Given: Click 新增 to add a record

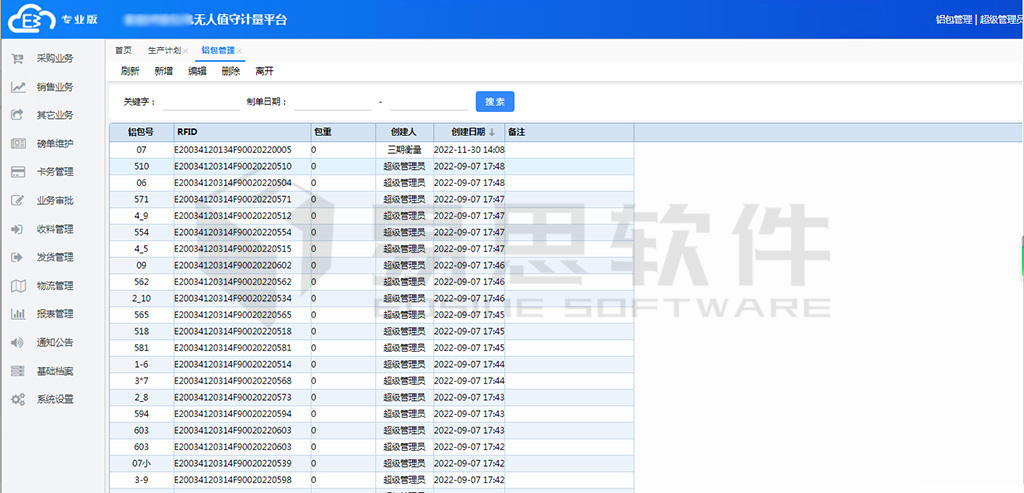Looking at the screenshot, I should click(x=164, y=71).
